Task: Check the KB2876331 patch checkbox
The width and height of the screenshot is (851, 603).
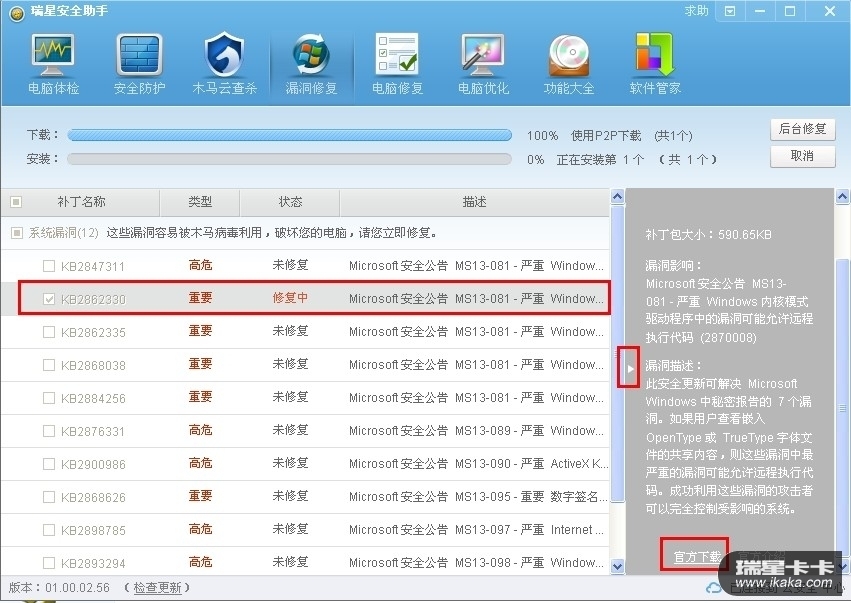Action: [x=49, y=431]
